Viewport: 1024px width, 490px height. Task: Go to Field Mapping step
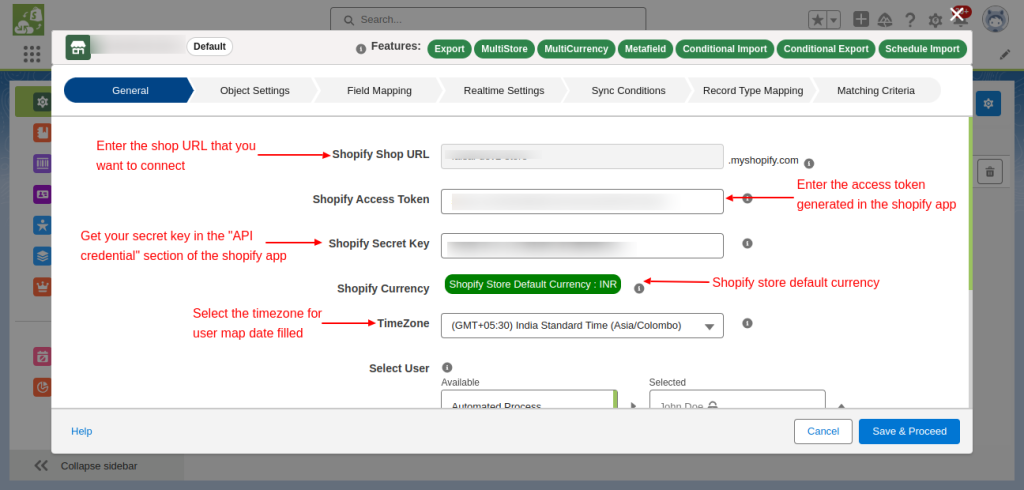coord(379,91)
